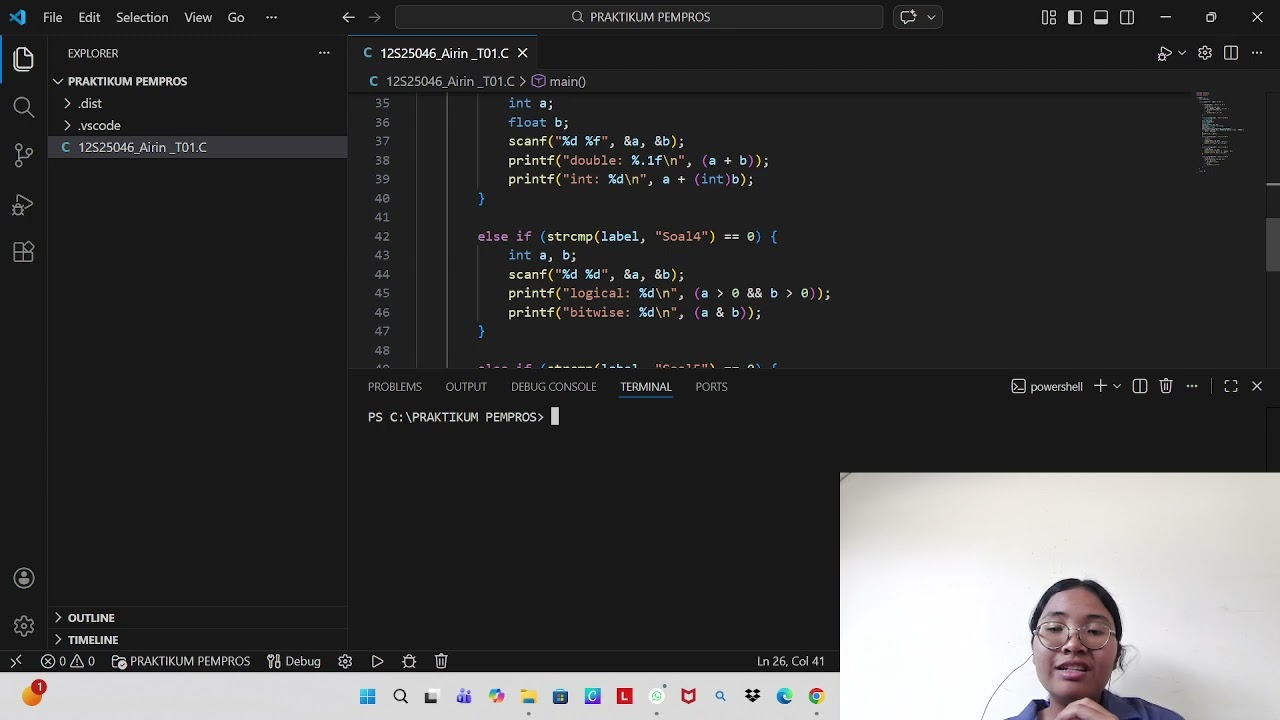Image resolution: width=1280 pixels, height=720 pixels.
Task: Switch to the OUTPUT tab
Action: coord(466,387)
